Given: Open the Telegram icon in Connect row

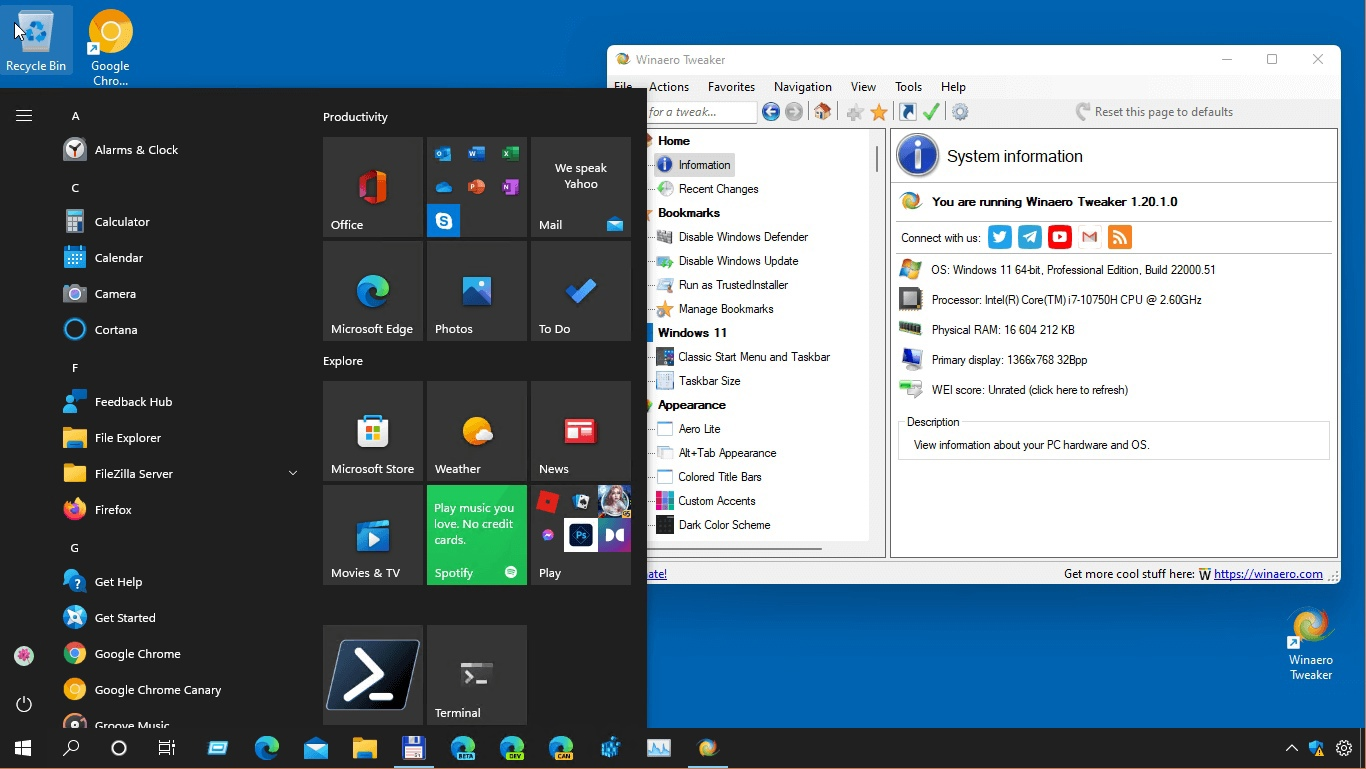Looking at the screenshot, I should (1030, 237).
